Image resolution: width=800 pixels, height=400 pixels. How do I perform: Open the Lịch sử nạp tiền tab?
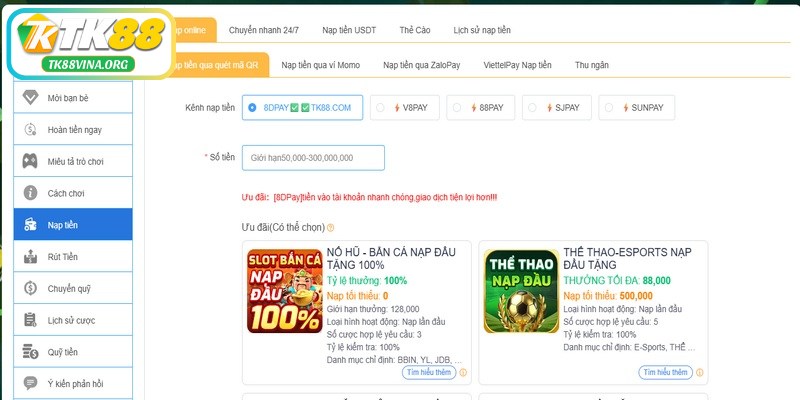tap(482, 30)
